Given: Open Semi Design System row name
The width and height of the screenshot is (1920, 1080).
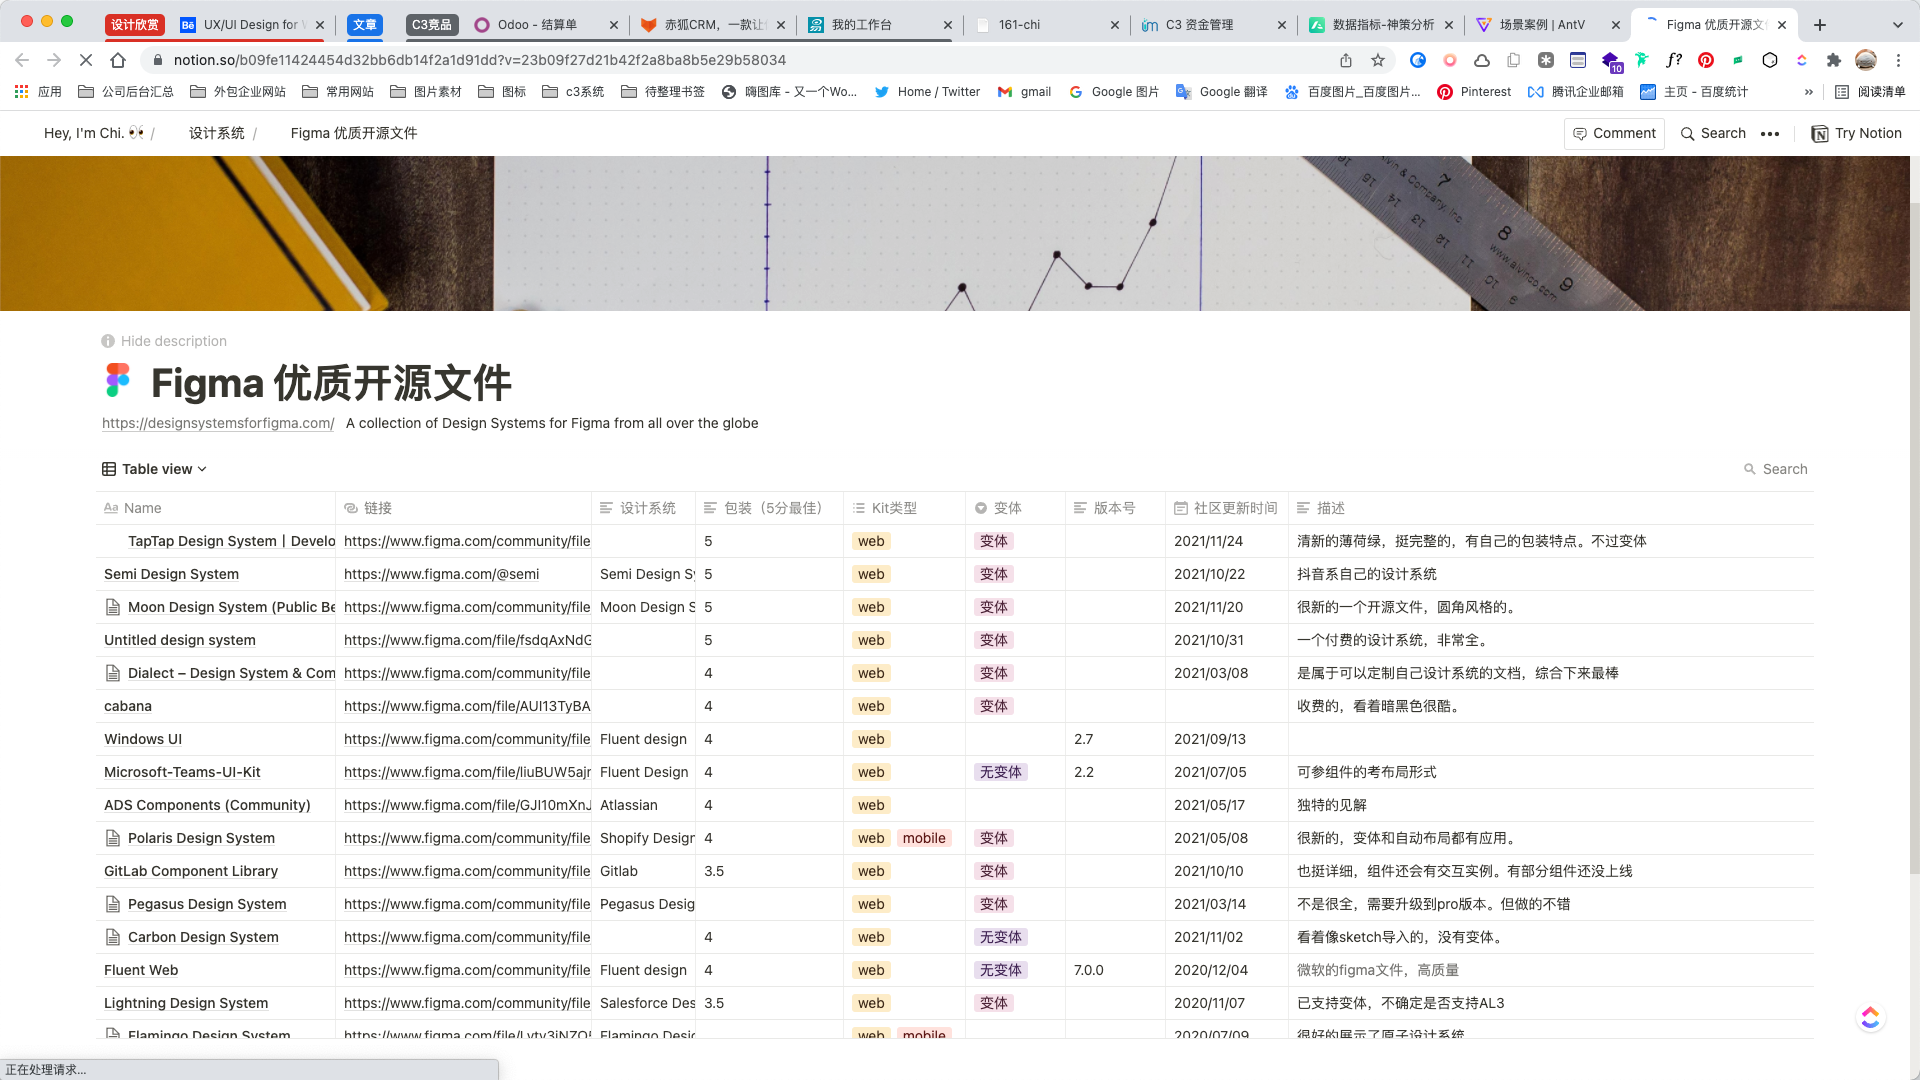Looking at the screenshot, I should pos(171,574).
